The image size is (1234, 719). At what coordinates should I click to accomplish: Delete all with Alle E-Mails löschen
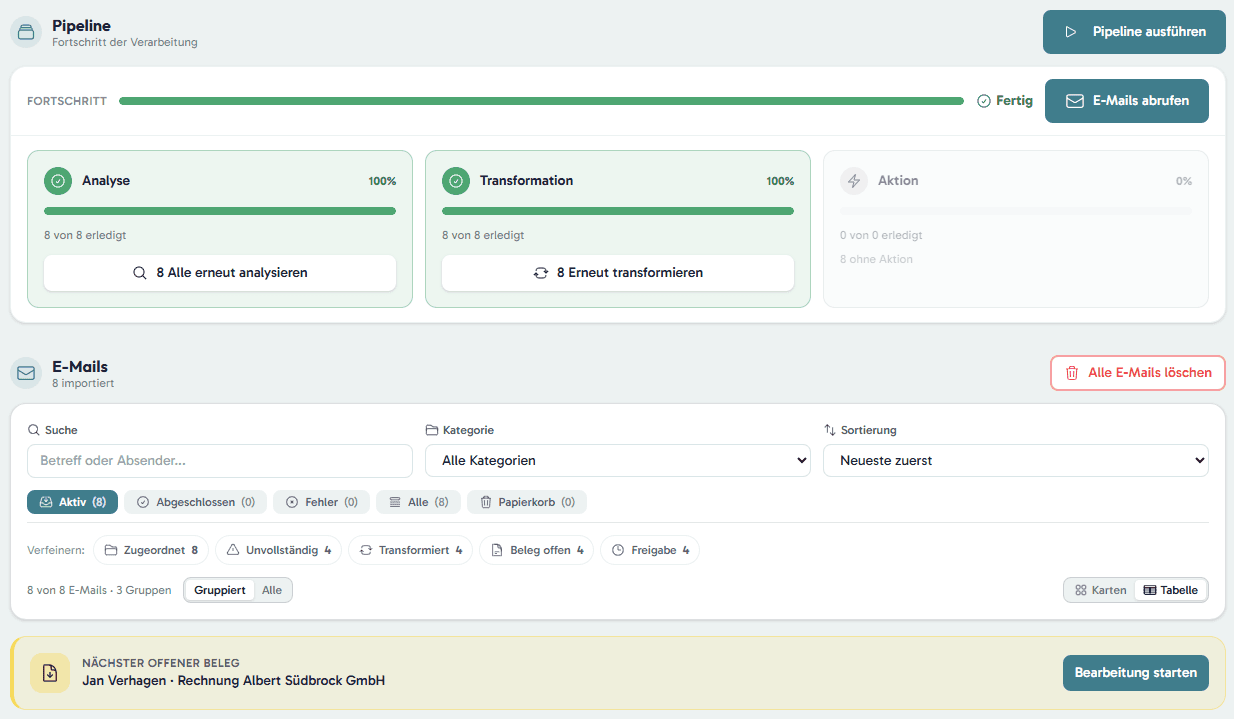tap(1138, 373)
